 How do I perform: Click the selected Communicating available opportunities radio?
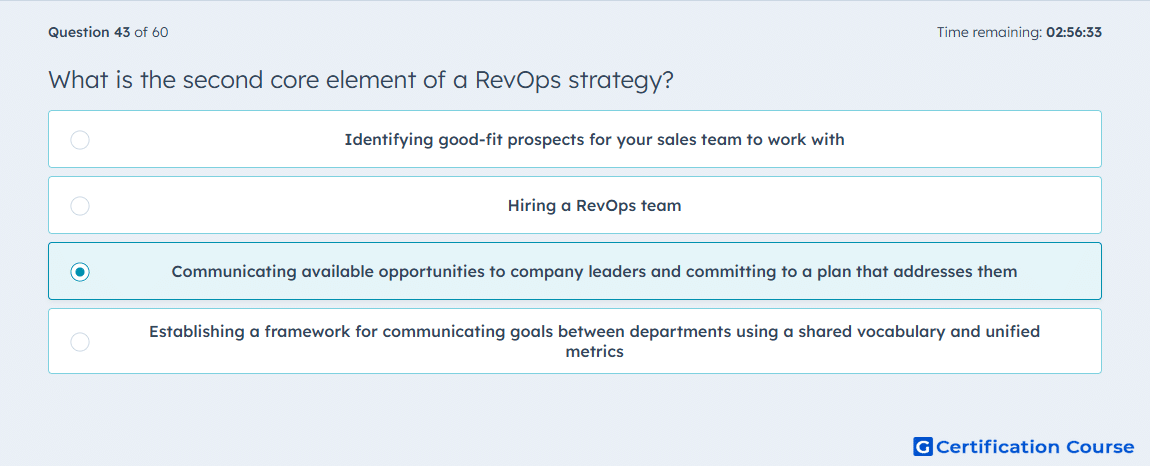pos(80,272)
